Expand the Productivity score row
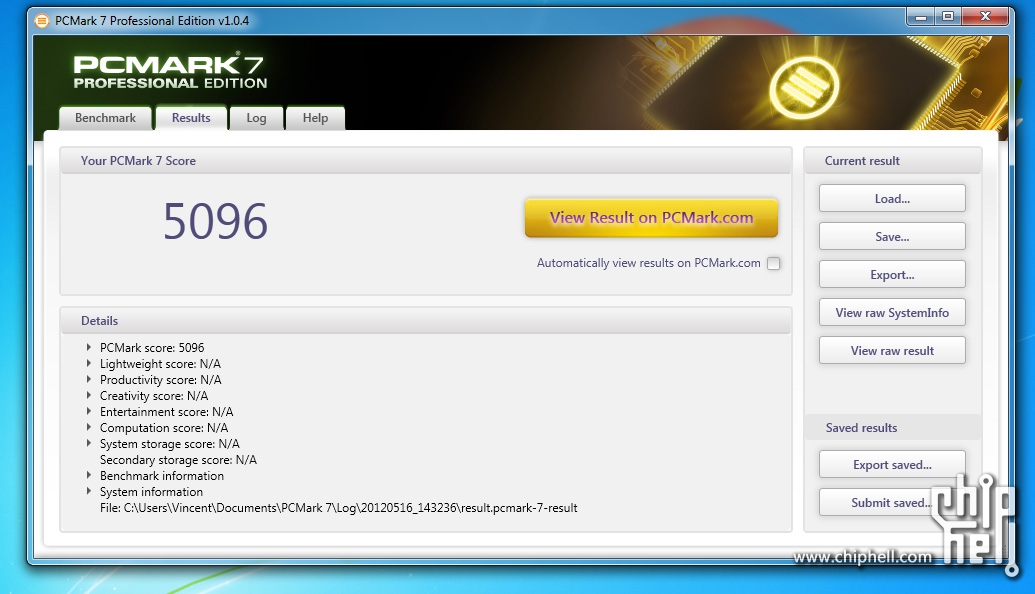1035x594 pixels. pyautogui.click(x=88, y=379)
